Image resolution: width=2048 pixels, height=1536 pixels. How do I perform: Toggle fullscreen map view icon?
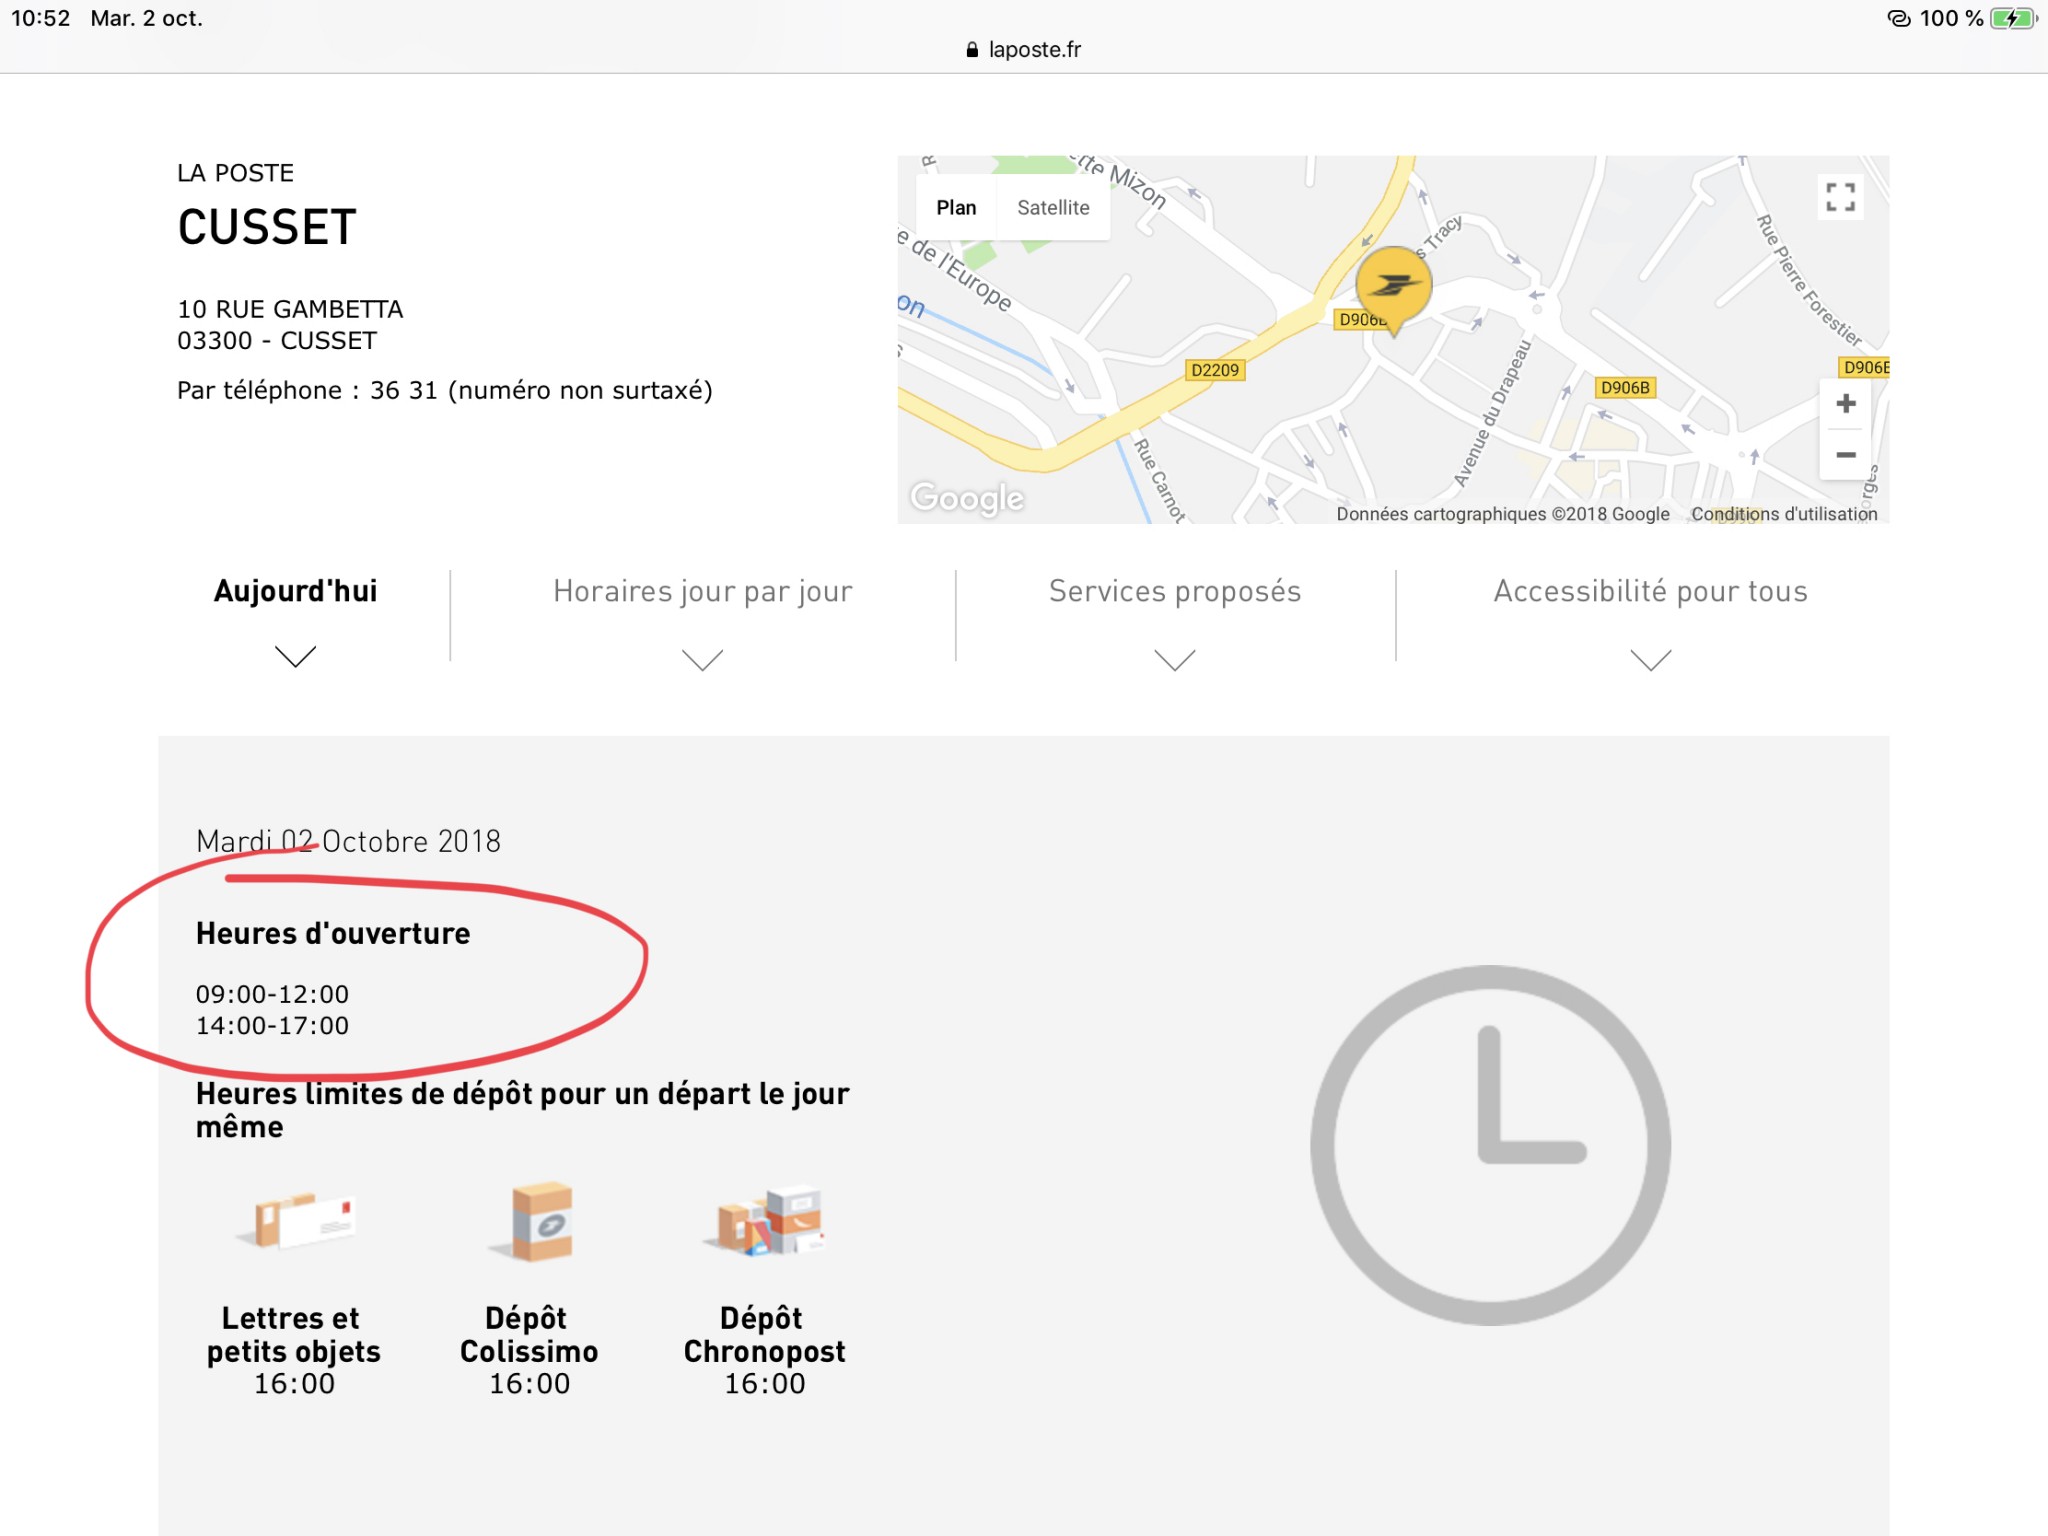1840,197
